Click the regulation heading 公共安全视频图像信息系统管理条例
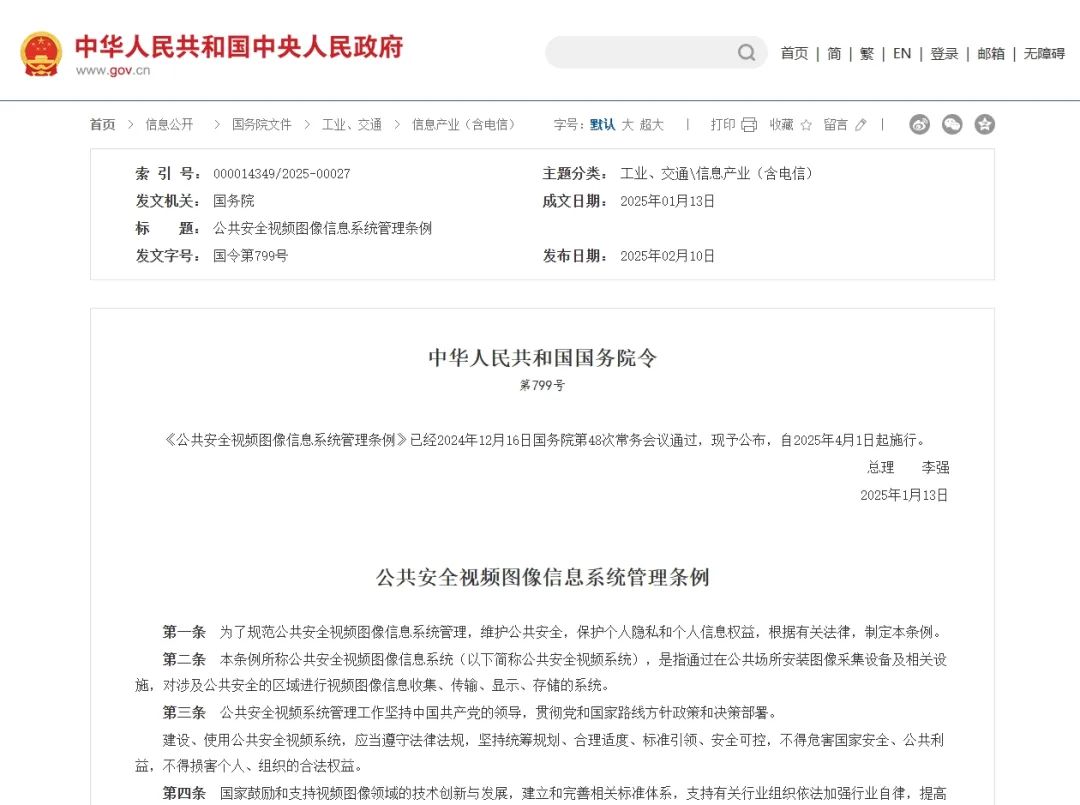The width and height of the screenshot is (1080, 805). (543, 577)
